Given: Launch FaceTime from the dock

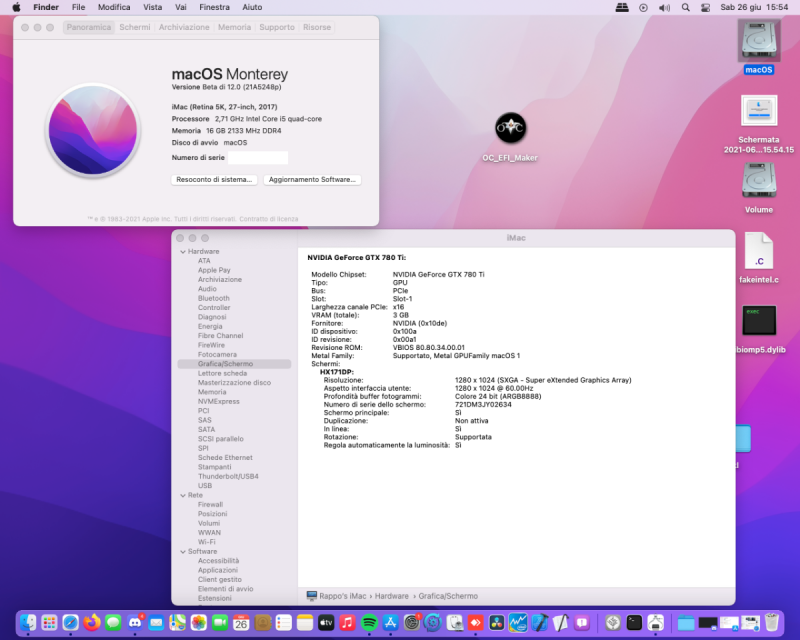Looking at the screenshot, I should click(x=220, y=623).
